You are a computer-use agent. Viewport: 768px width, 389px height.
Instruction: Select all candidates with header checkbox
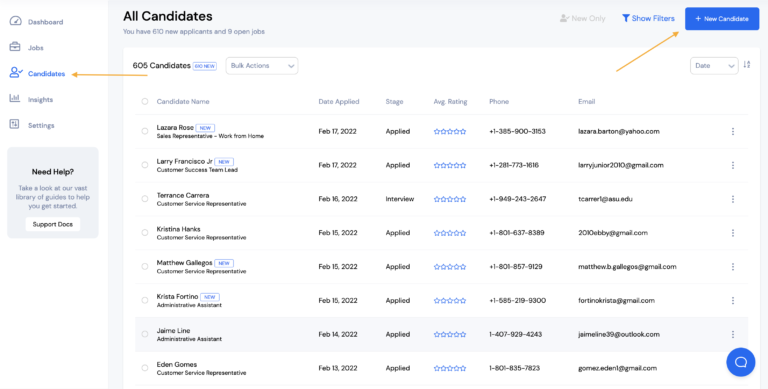pos(144,101)
